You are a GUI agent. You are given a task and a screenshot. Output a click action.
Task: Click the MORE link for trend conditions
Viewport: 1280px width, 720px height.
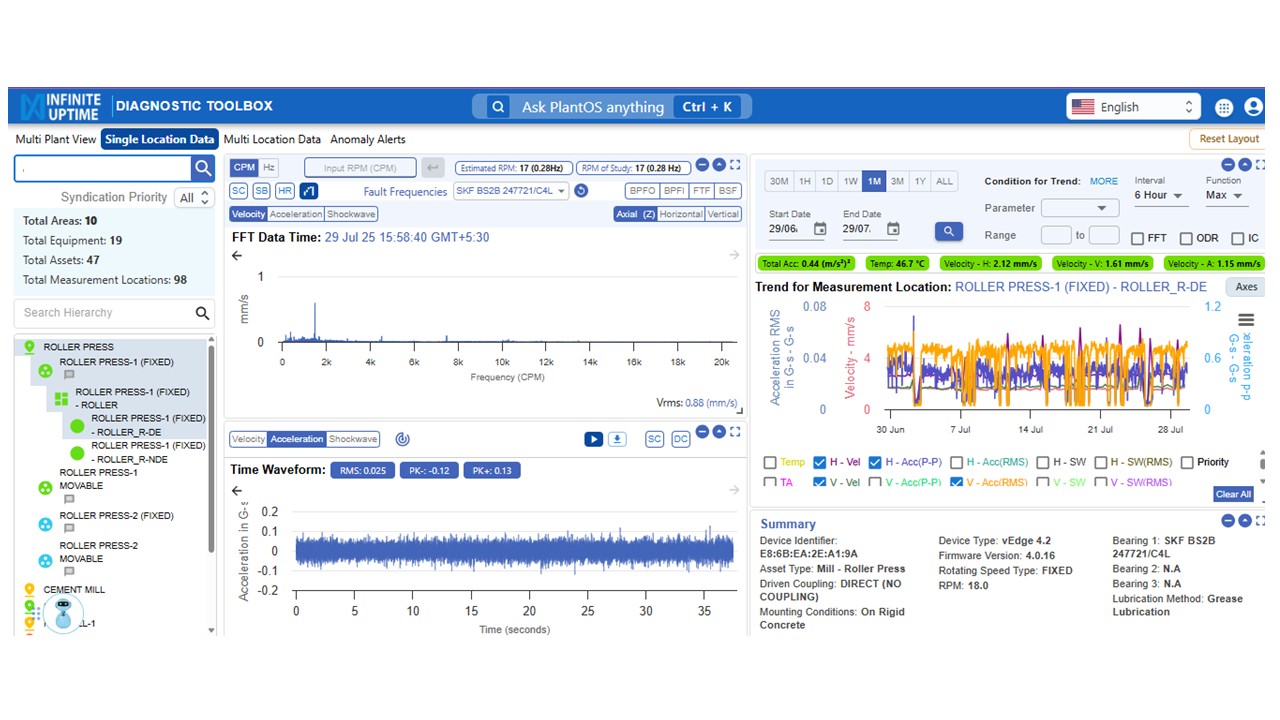pos(1103,181)
